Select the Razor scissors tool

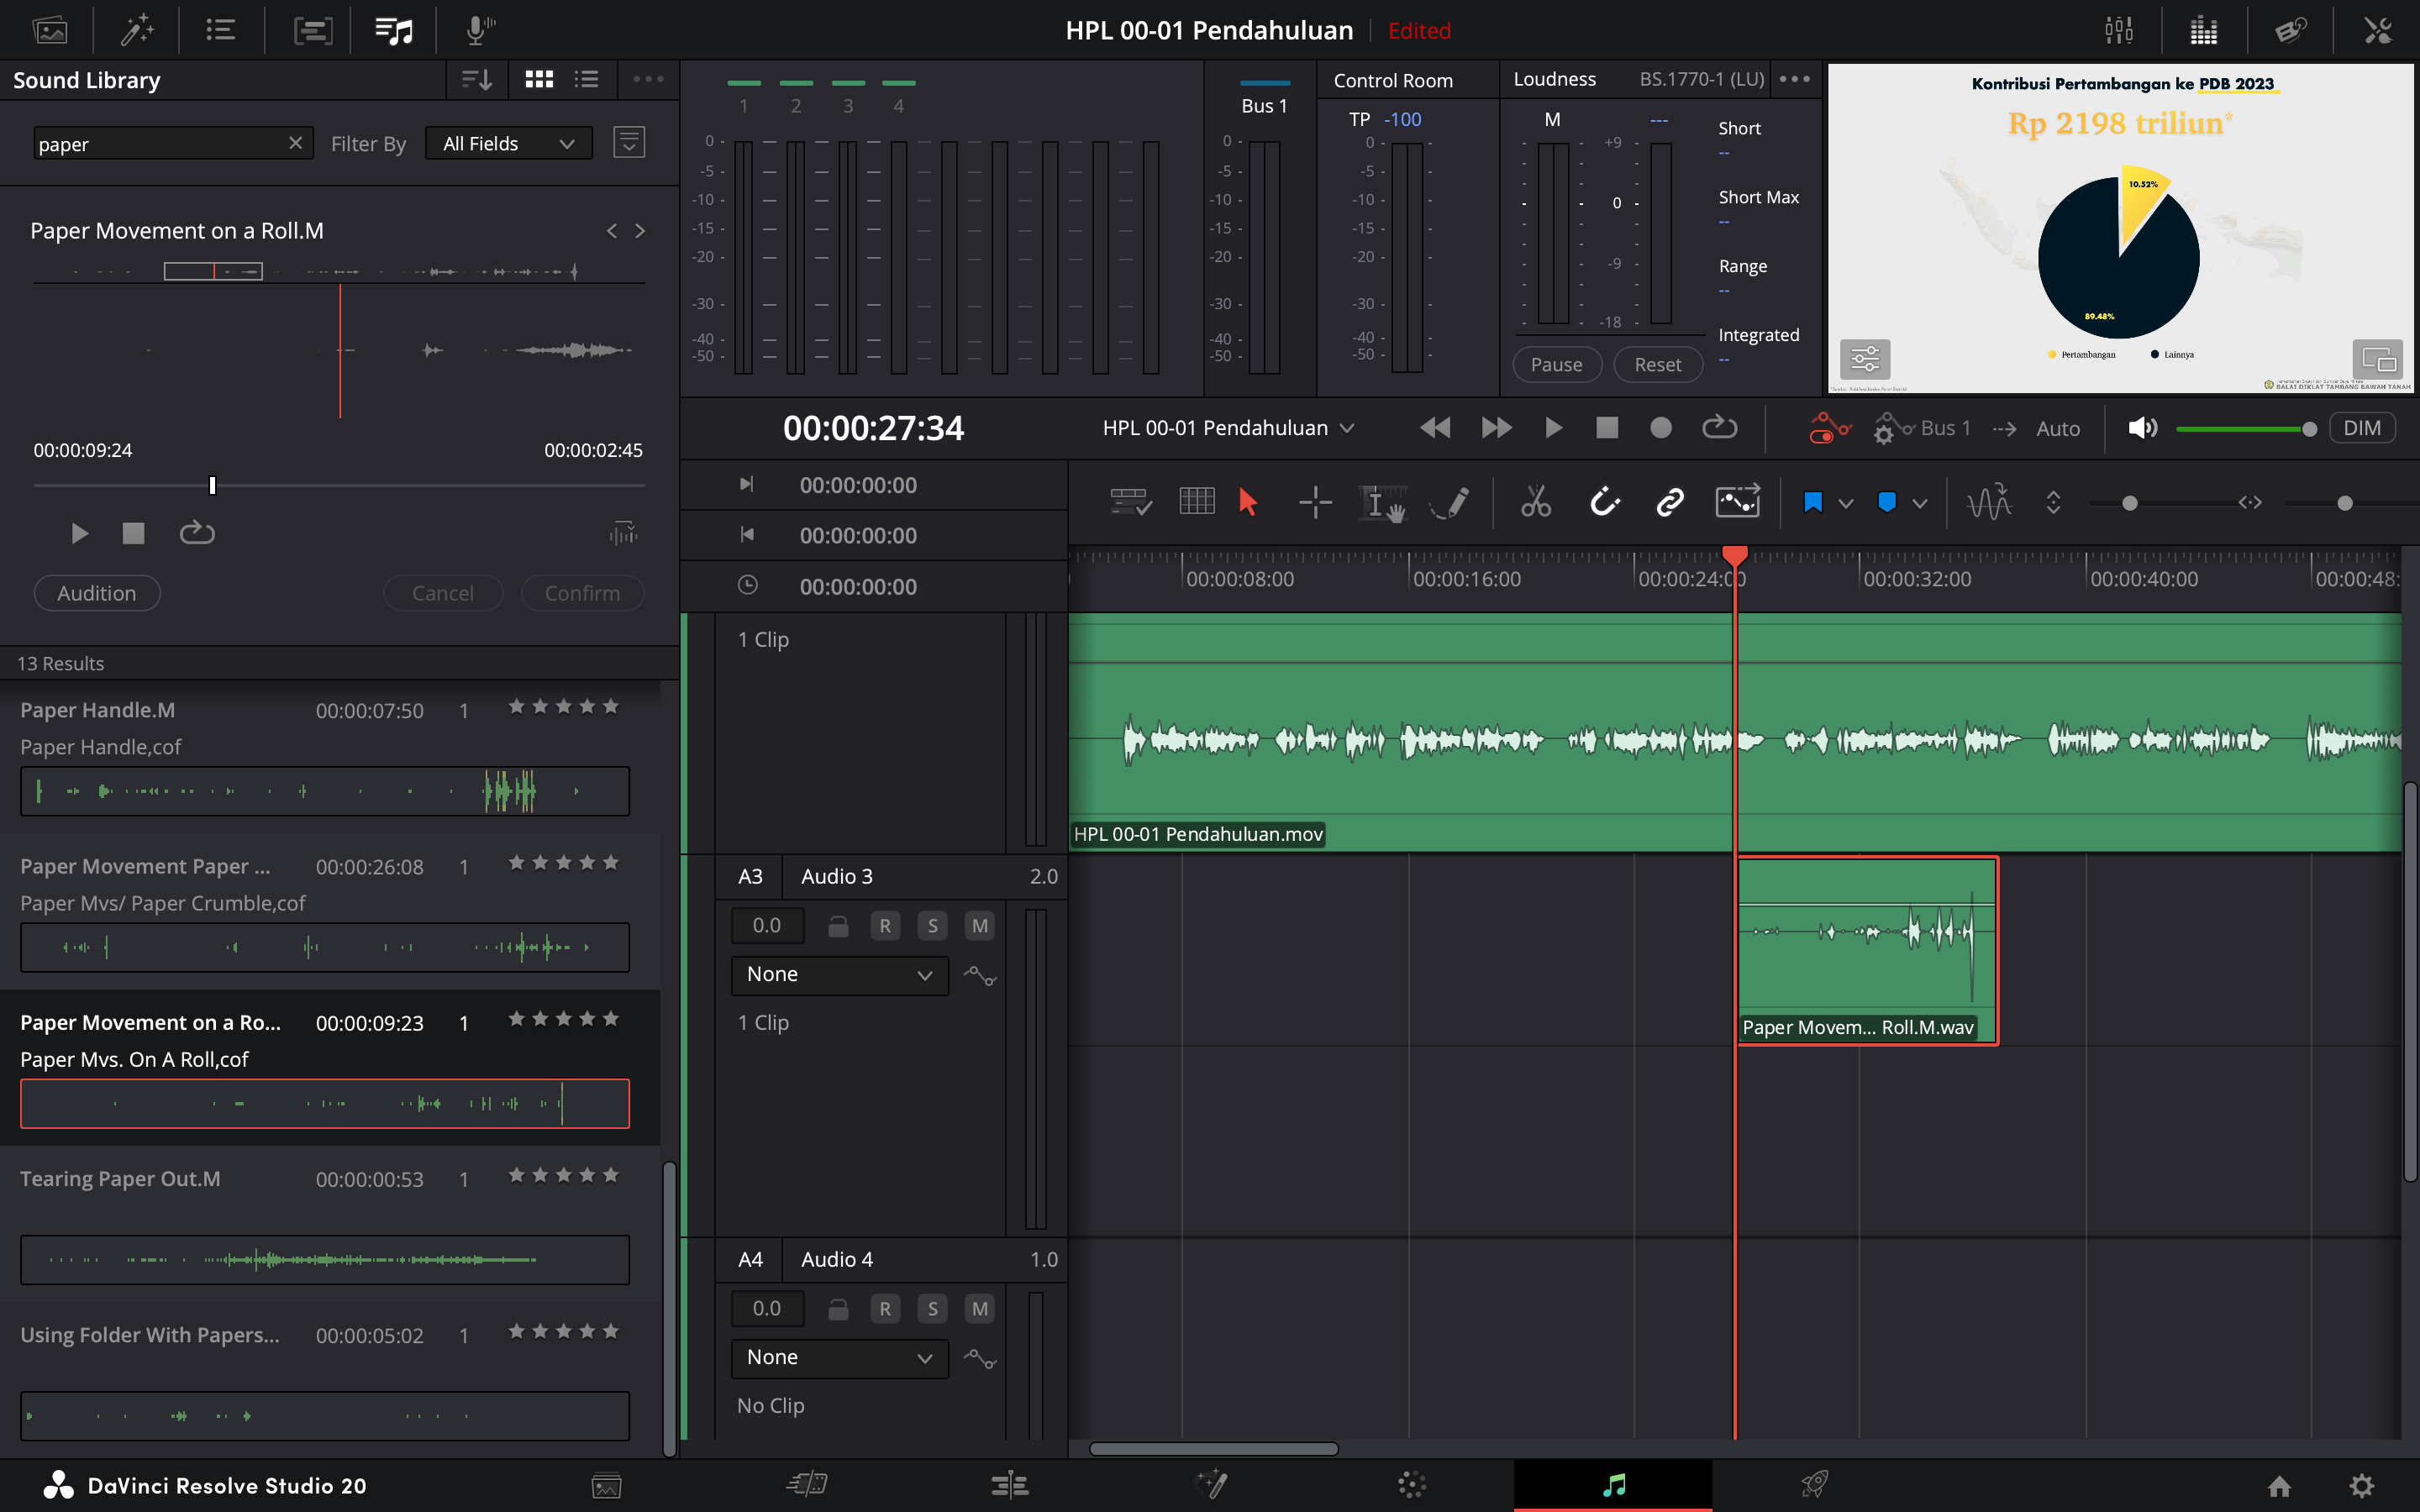(1535, 502)
